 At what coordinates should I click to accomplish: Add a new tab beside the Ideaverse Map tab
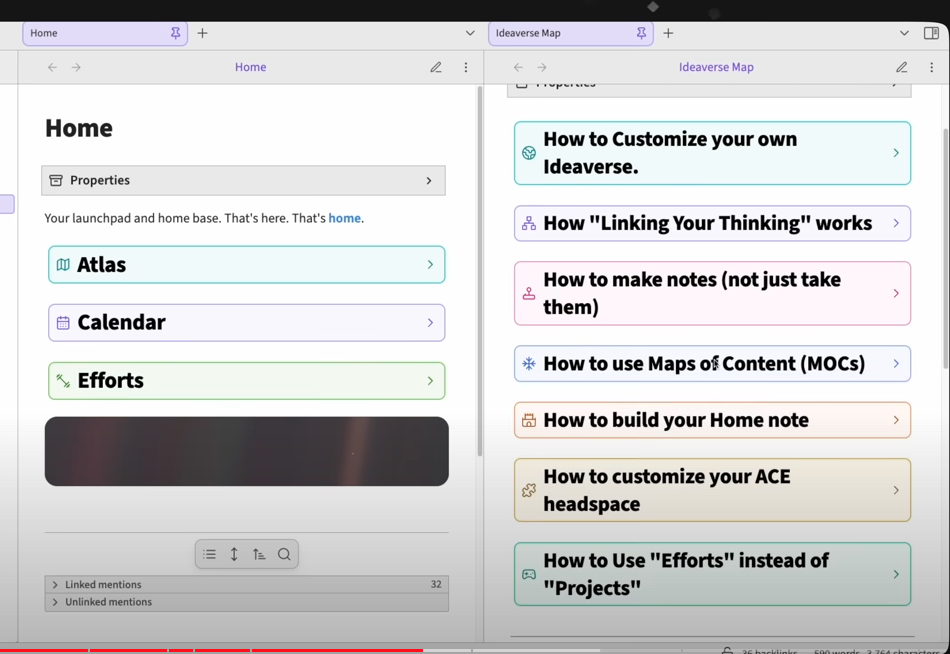pos(668,33)
